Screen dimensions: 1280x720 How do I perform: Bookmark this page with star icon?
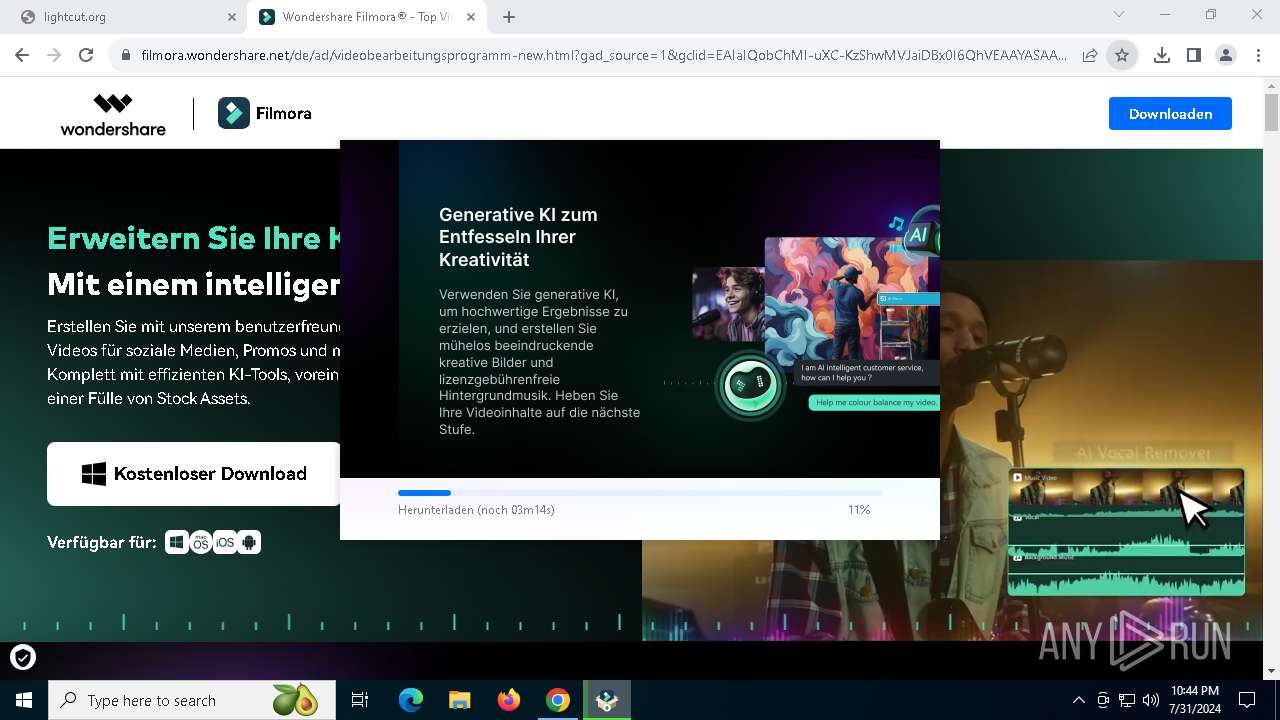coord(1122,56)
